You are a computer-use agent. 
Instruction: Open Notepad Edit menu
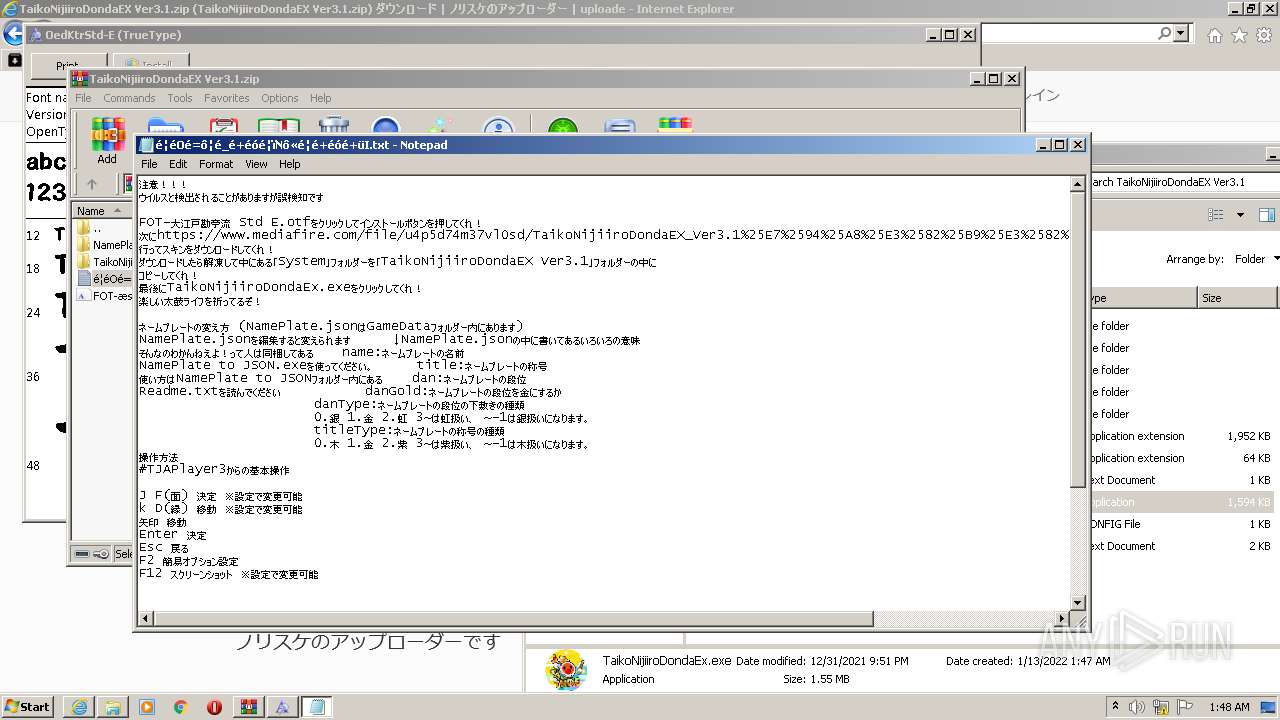pos(178,164)
